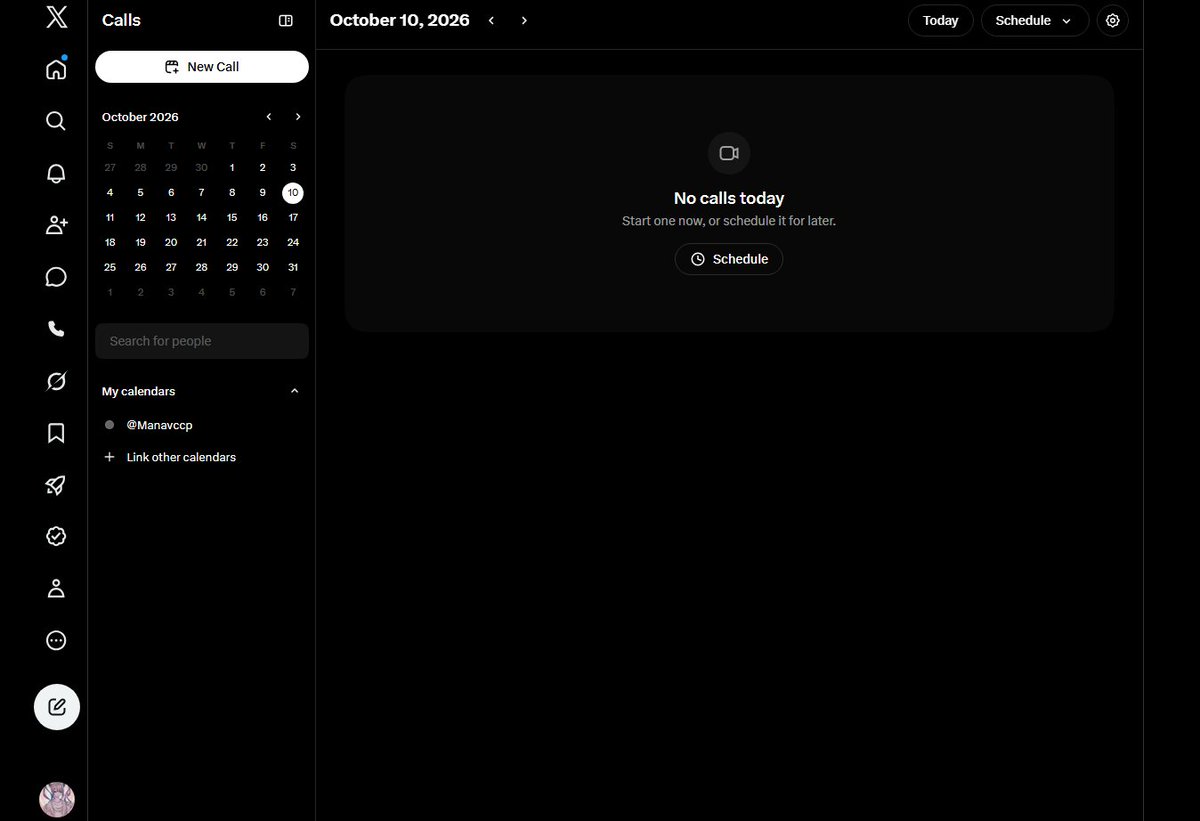Start a New Call
The width and height of the screenshot is (1200, 821).
202,67
